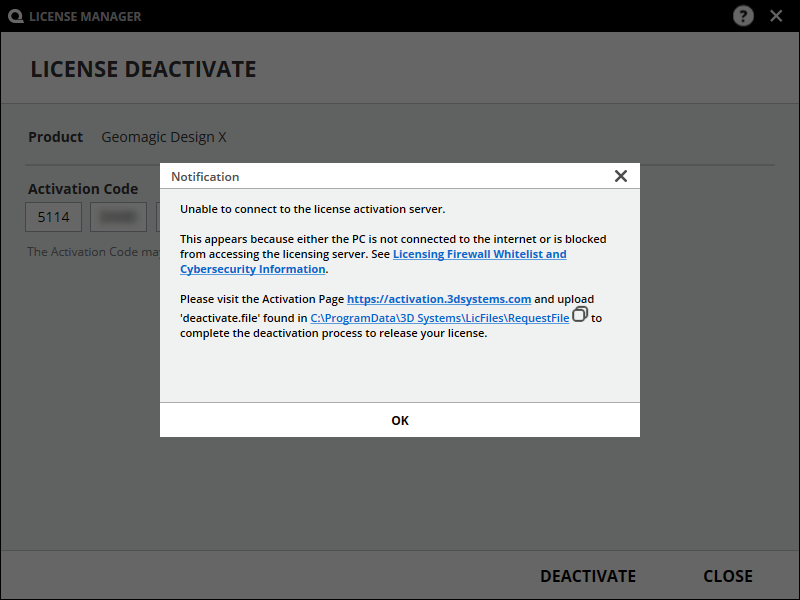Click the Geomagic Design X product name
Screen dimensions: 800x600
(163, 137)
